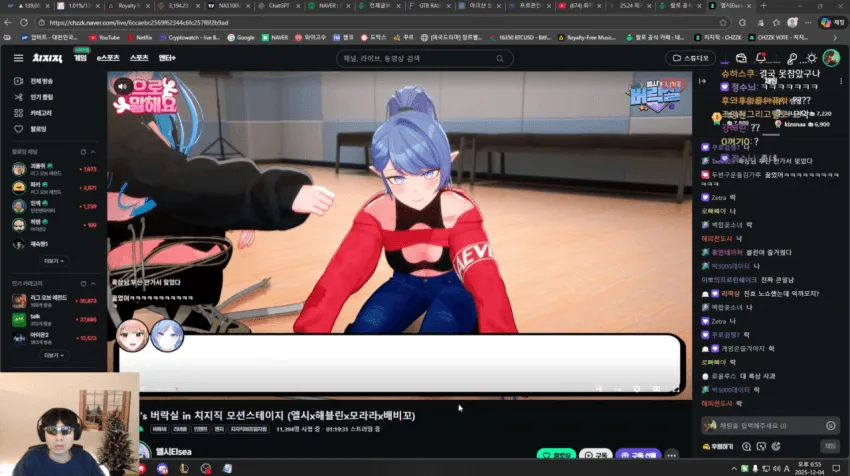
Task: Open the followed channel with 2,871 viewers
Action: [54, 188]
